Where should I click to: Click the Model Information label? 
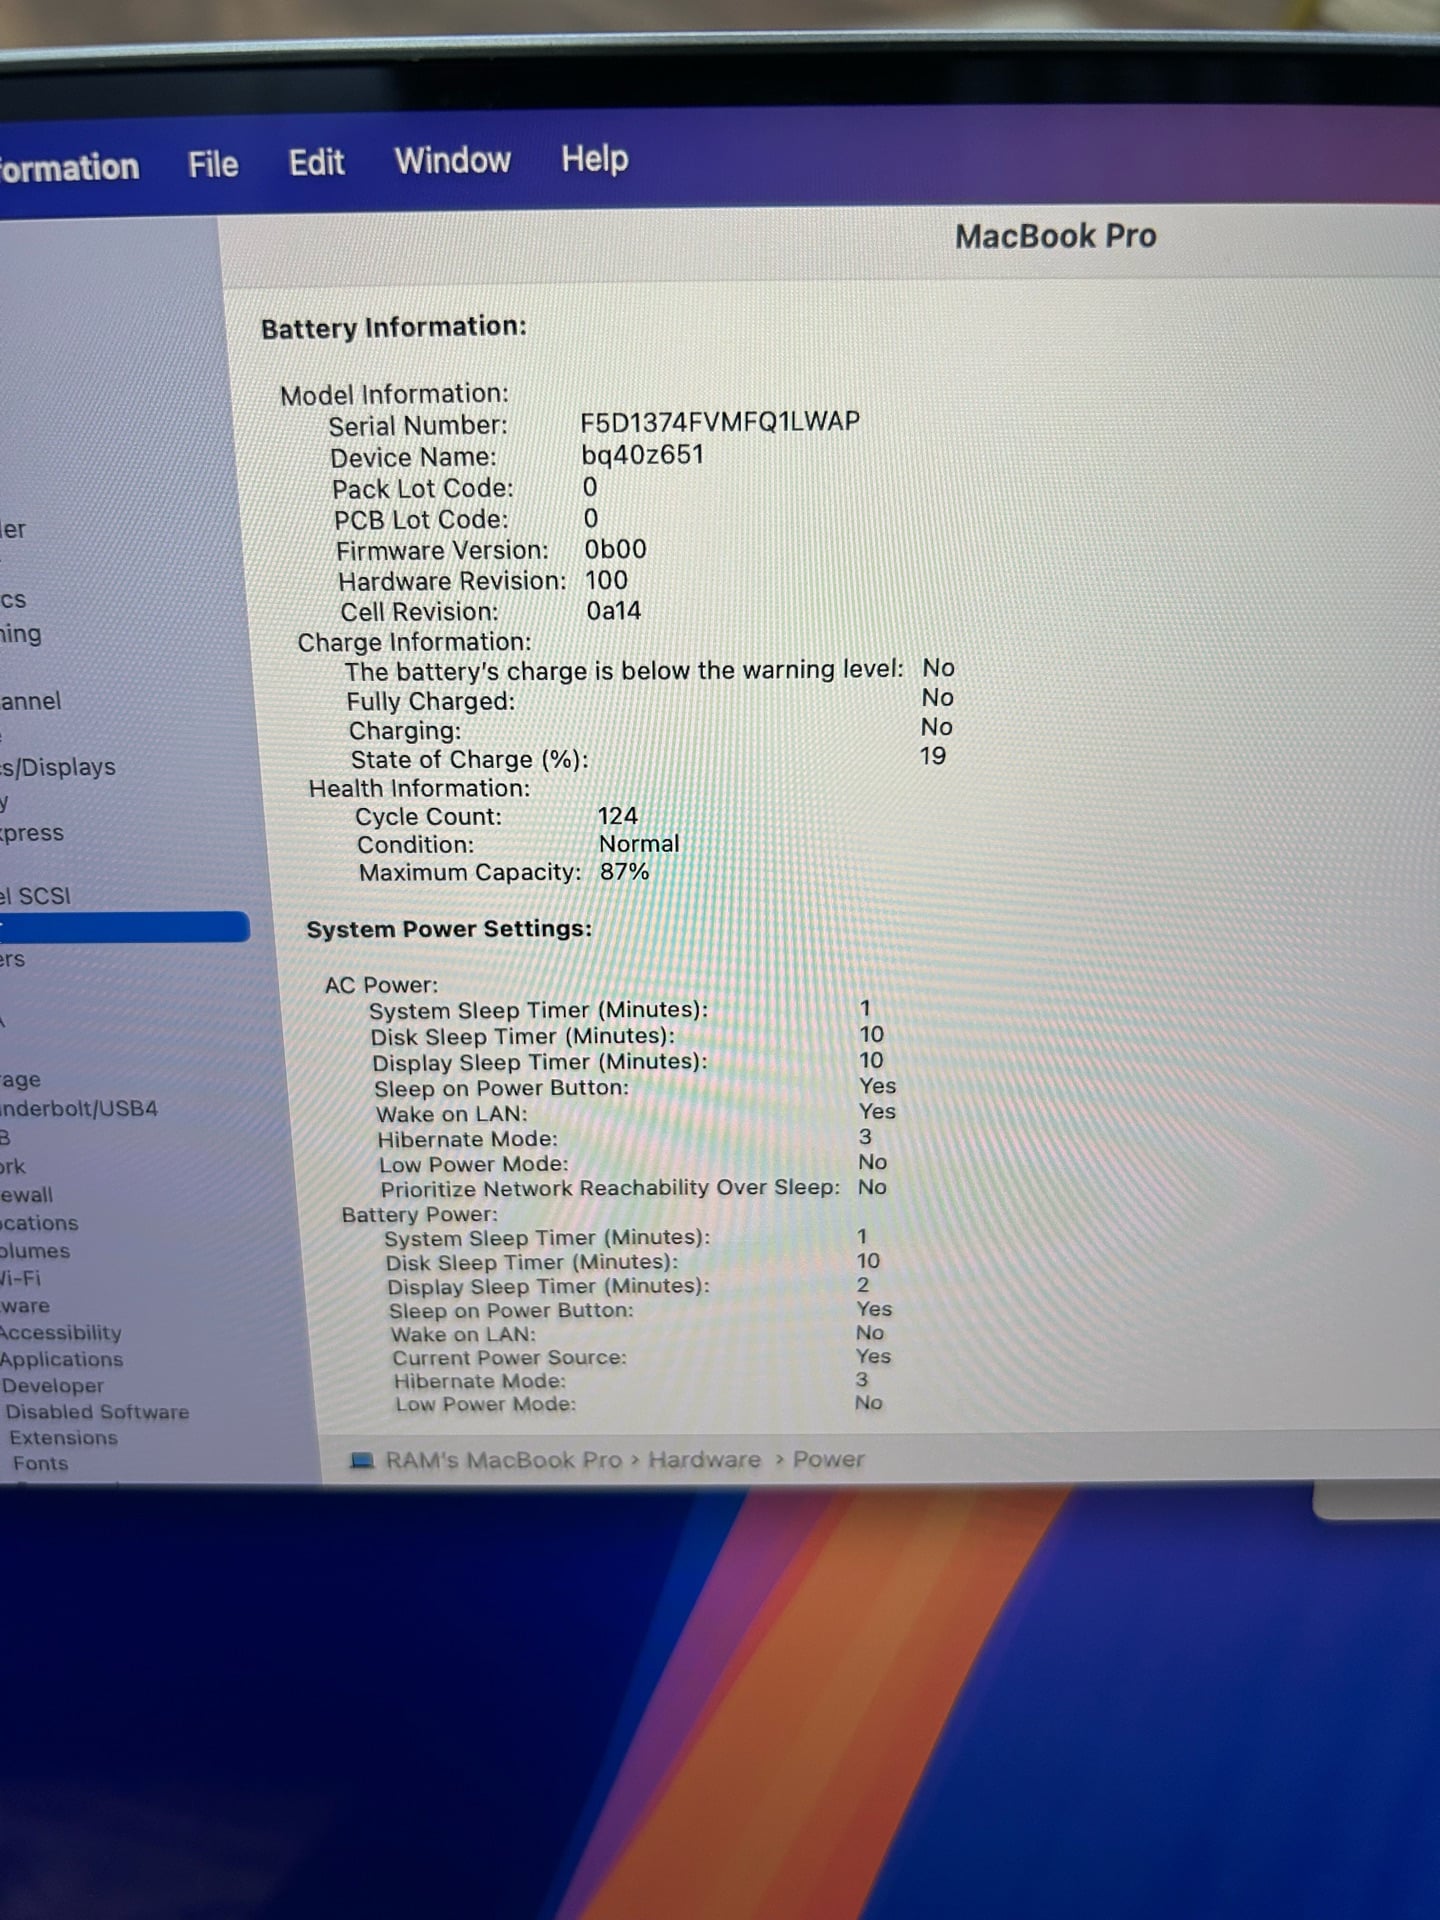394,394
